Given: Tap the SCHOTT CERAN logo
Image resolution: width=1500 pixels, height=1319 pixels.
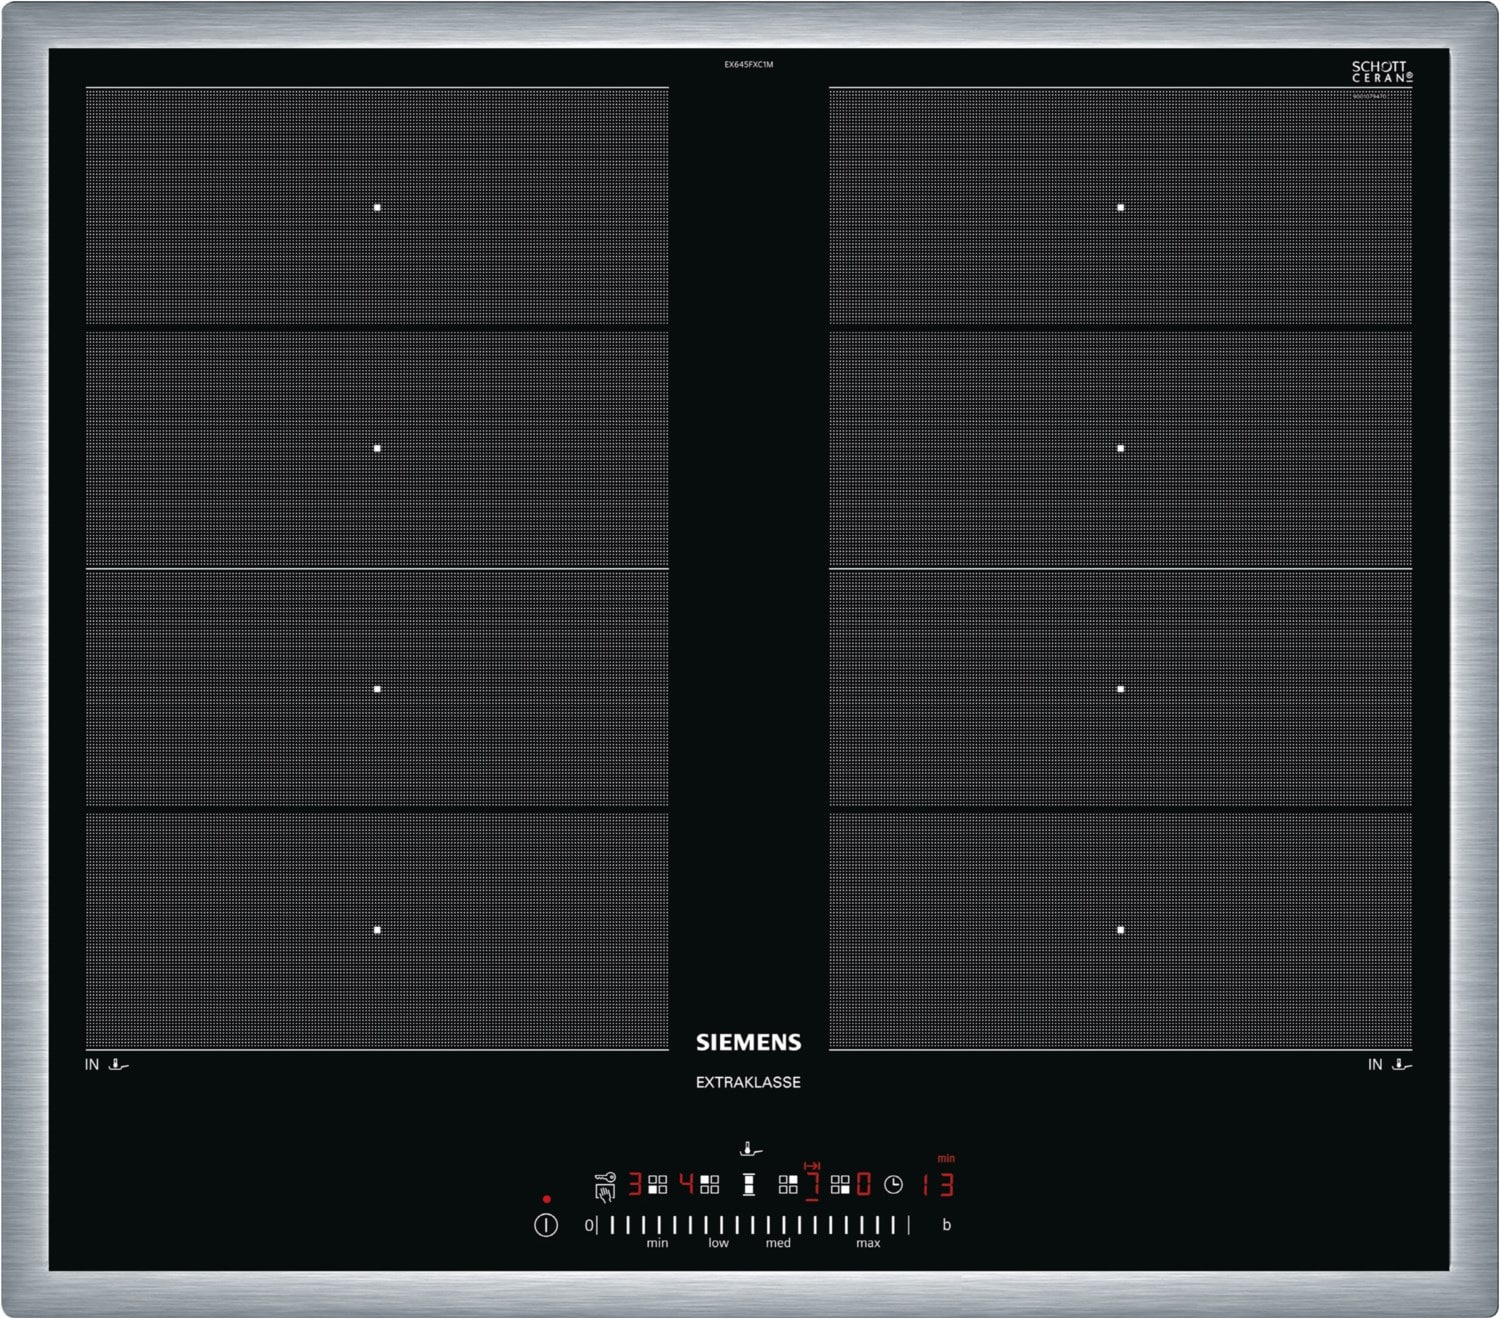Looking at the screenshot, I should point(1382,71).
